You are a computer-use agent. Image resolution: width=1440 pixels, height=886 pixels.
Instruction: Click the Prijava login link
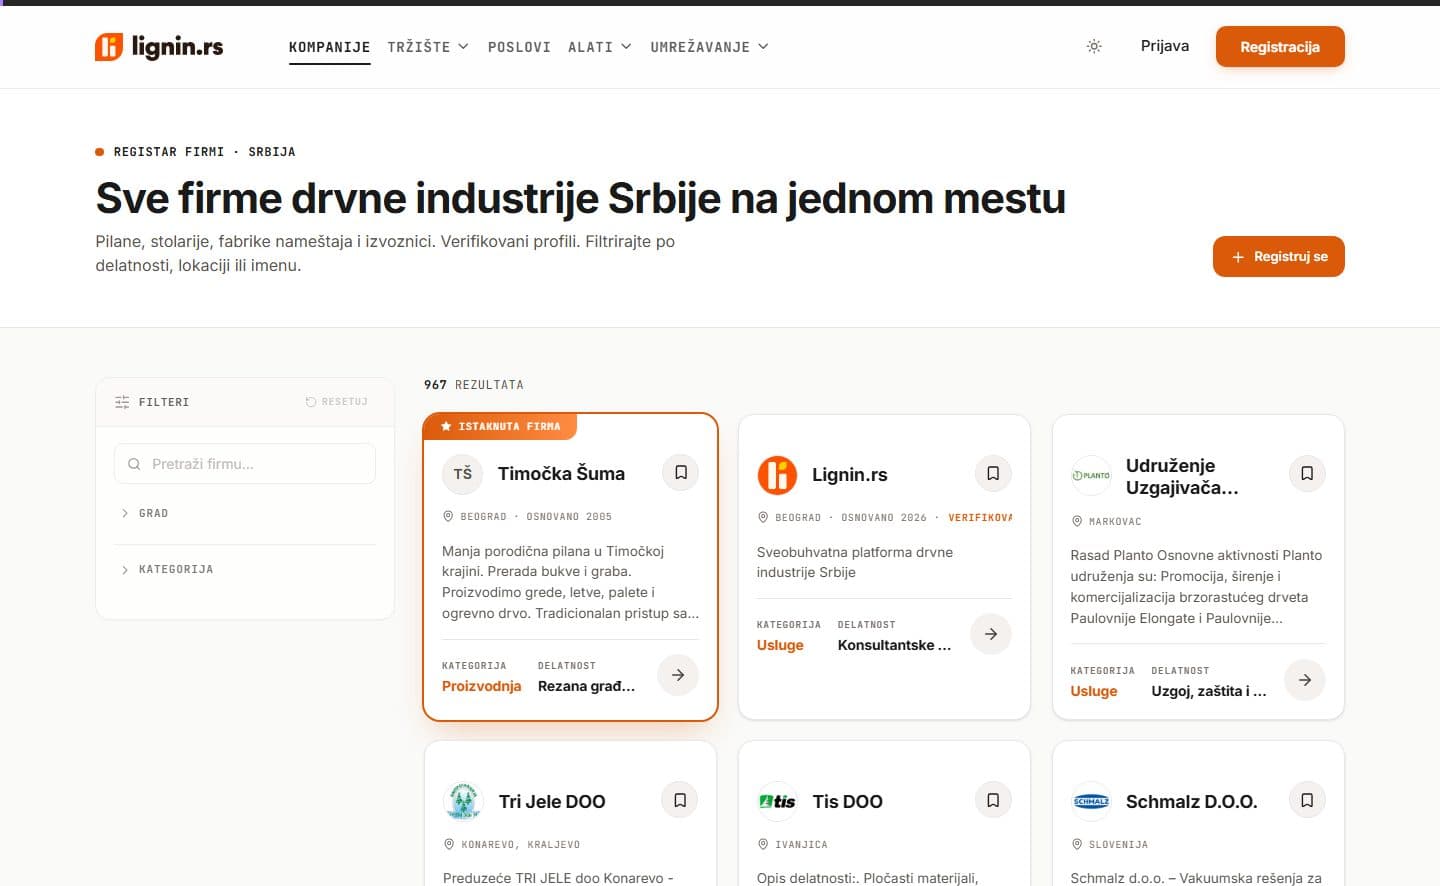[1165, 46]
